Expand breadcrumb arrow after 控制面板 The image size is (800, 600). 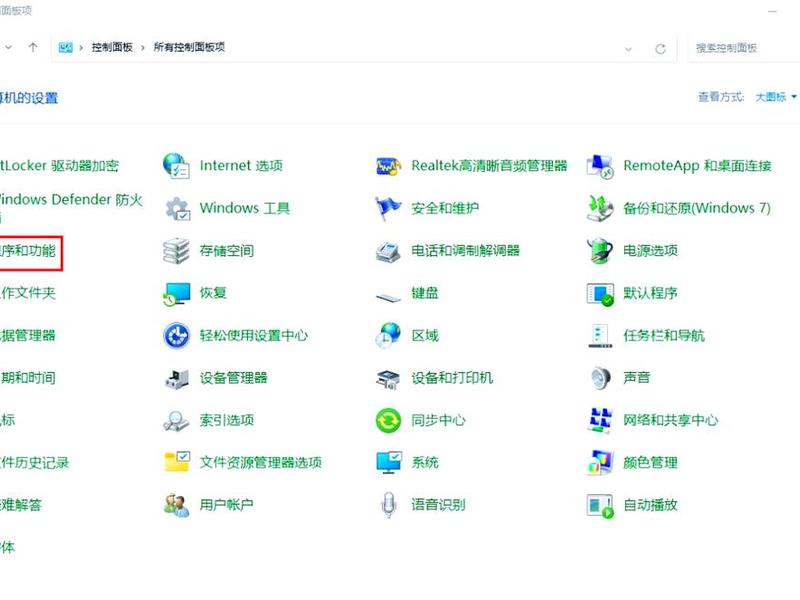tap(143, 47)
